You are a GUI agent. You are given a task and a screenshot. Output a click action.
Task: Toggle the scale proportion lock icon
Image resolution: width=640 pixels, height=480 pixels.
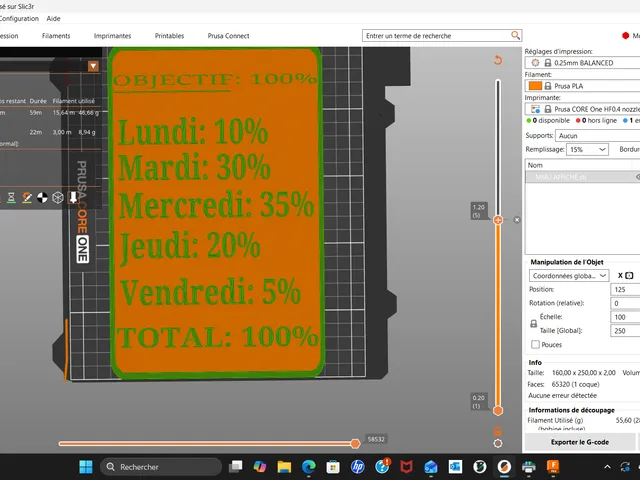533,324
